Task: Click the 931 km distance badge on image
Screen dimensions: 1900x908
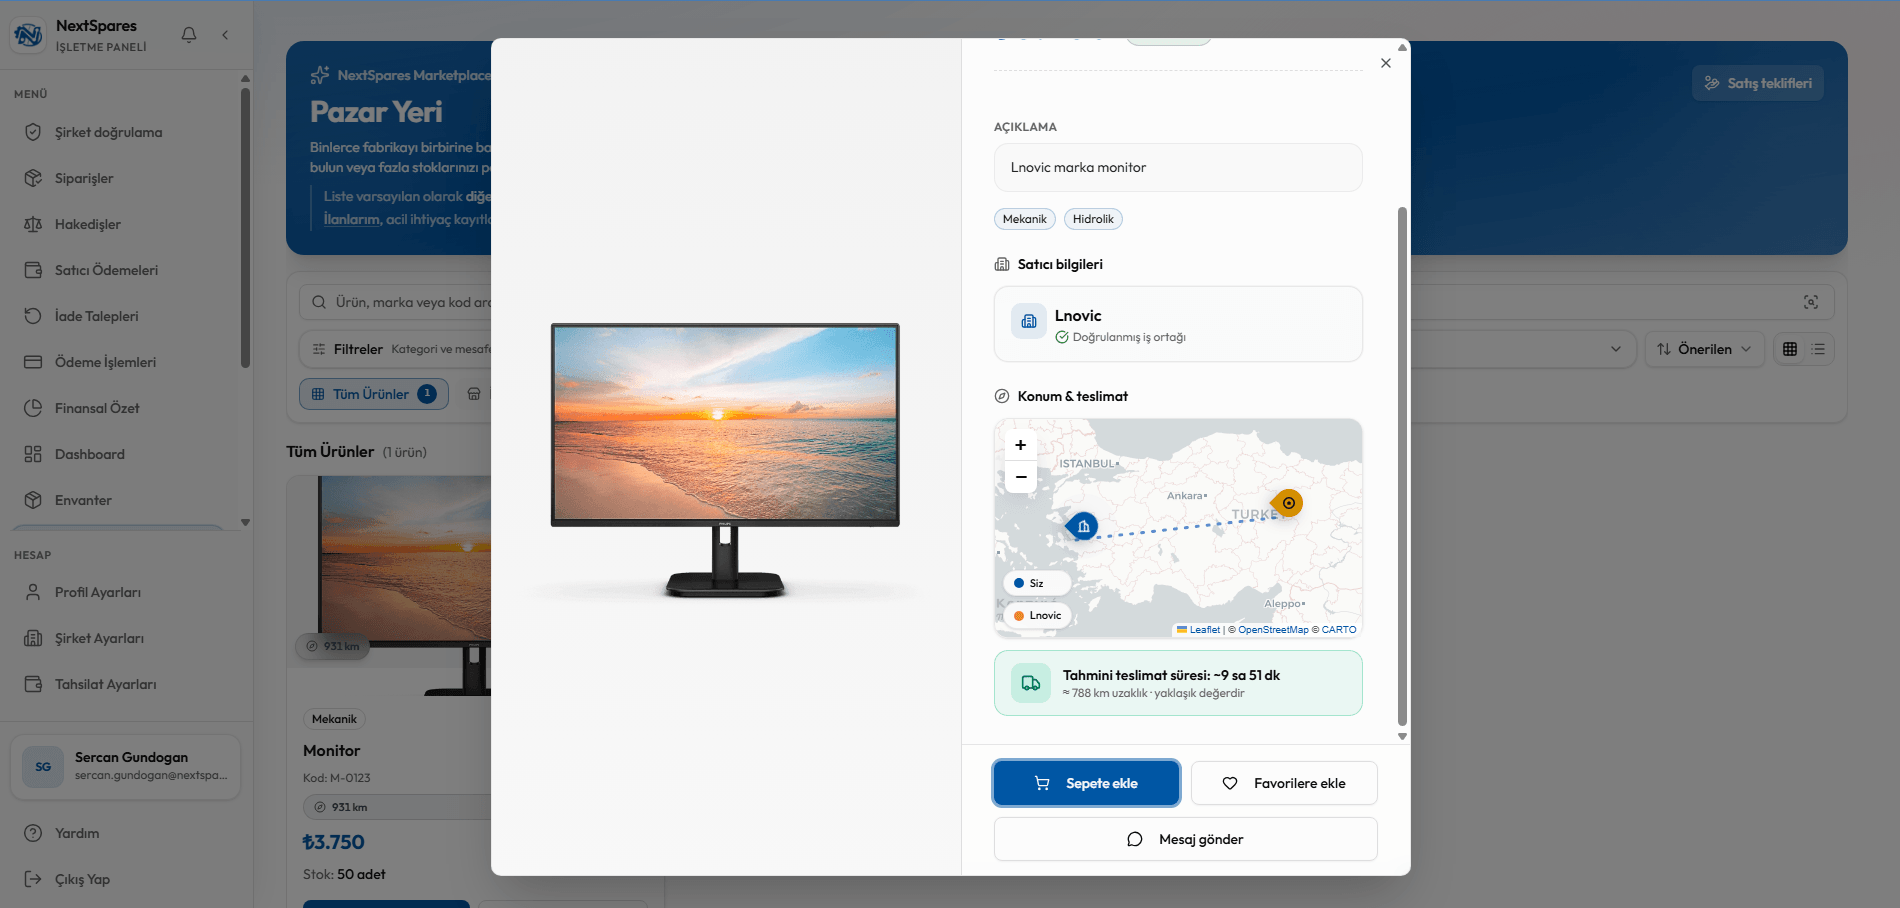Action: (332, 646)
